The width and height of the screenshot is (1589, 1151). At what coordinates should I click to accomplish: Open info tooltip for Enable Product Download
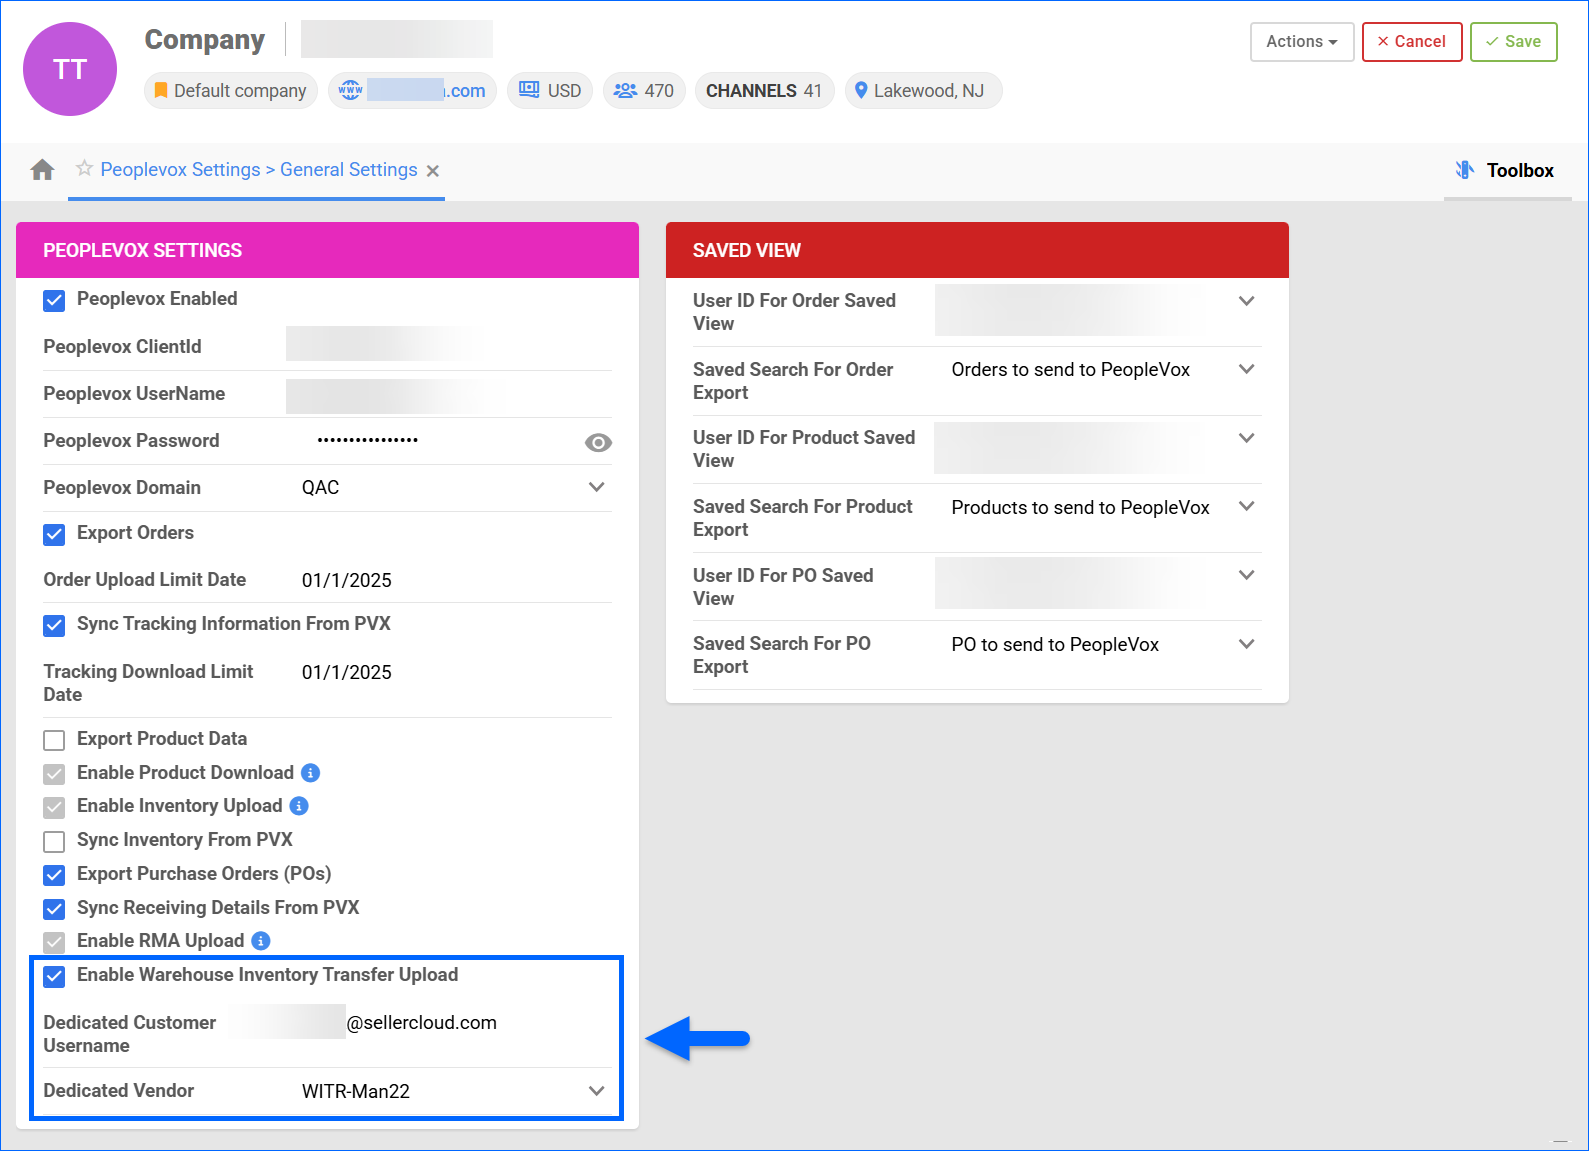[x=310, y=773]
